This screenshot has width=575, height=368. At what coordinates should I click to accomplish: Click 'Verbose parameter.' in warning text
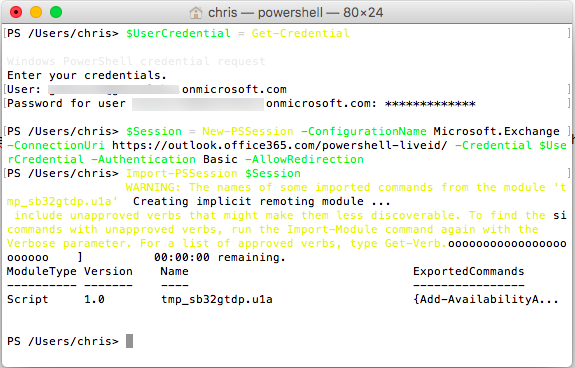coord(69,243)
